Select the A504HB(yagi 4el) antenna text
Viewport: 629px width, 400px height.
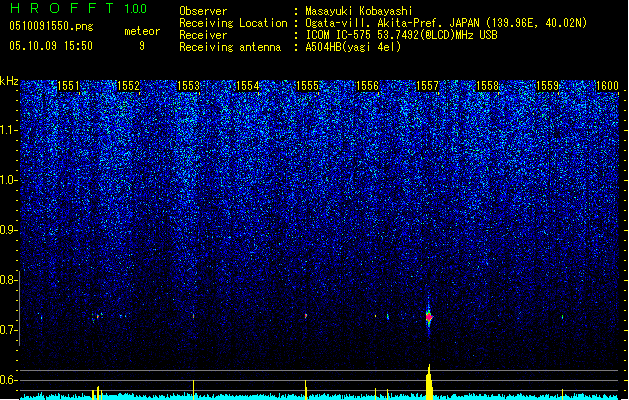pyautogui.click(x=353, y=47)
